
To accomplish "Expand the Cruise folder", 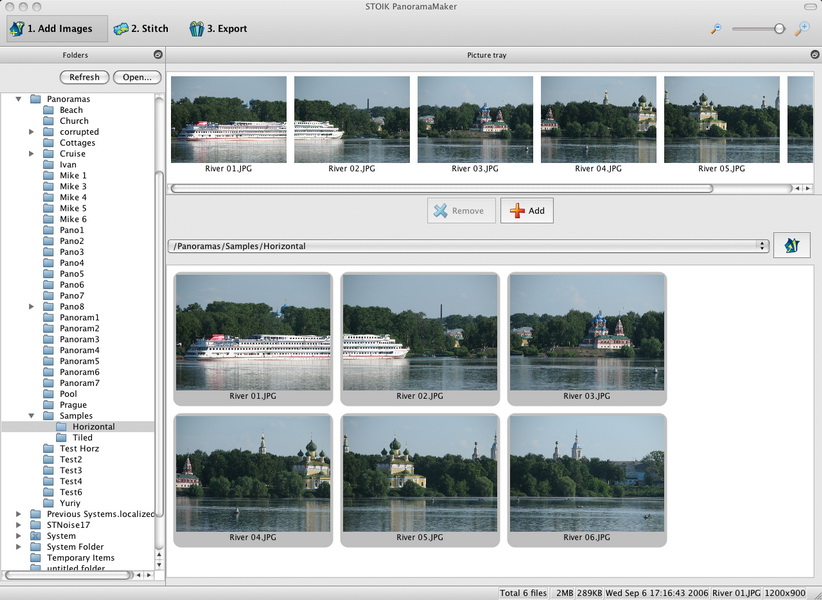I will pyautogui.click(x=32, y=154).
